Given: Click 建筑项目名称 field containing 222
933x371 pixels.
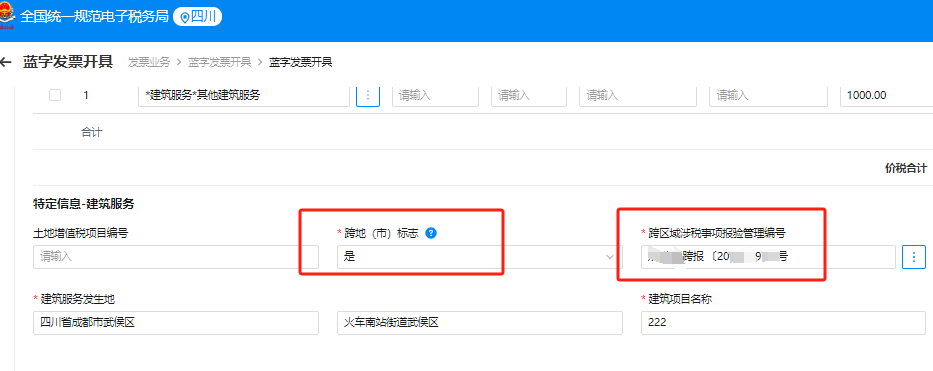Looking at the screenshot, I should [783, 323].
